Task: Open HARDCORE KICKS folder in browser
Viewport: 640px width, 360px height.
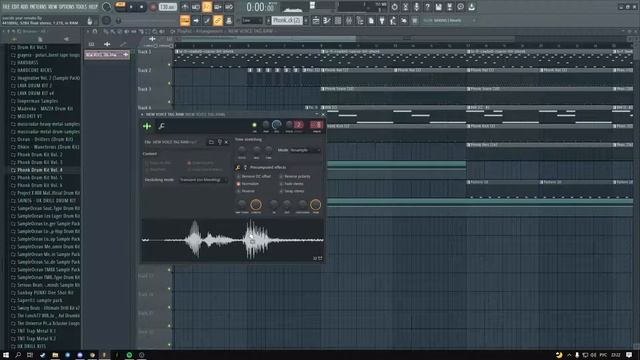Action: pyautogui.click(x=34, y=70)
